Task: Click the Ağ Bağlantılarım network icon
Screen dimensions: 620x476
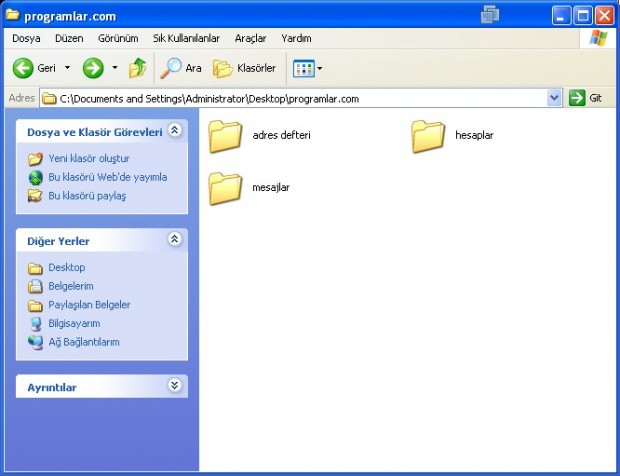Action: coord(36,342)
